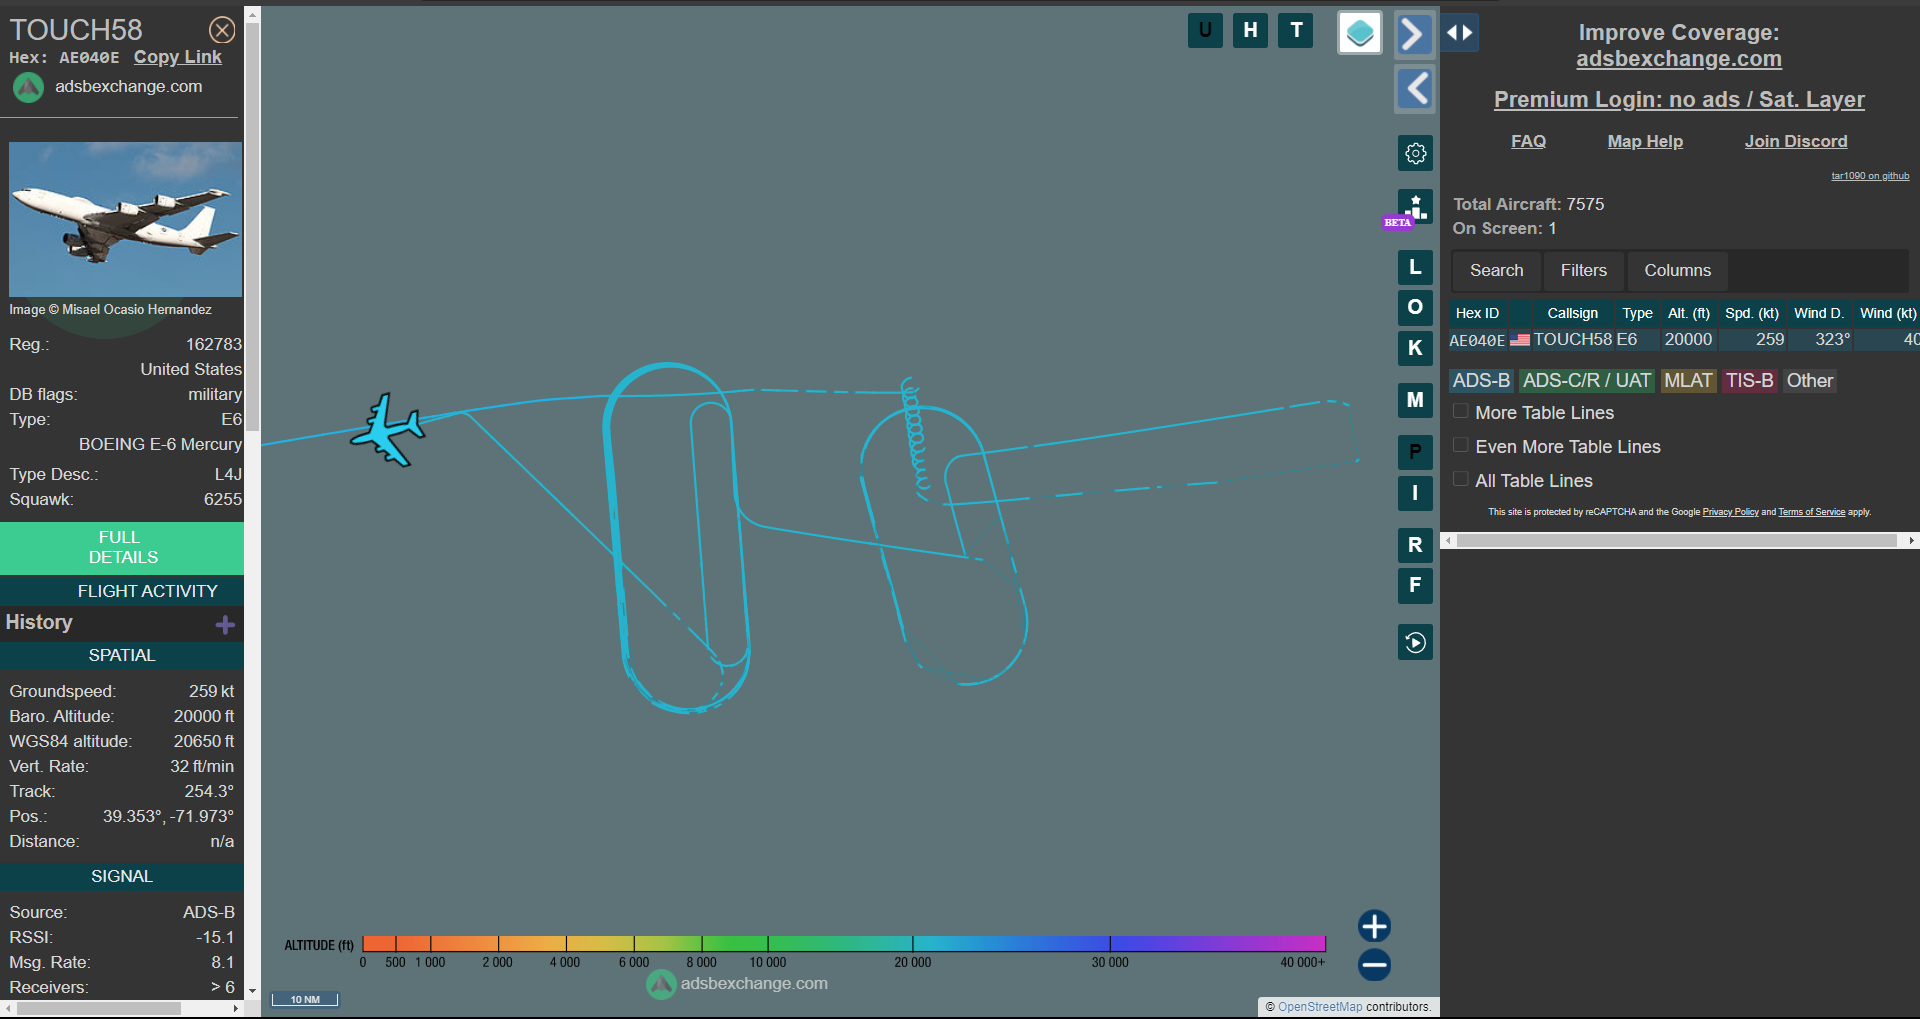Open the aircraft photo thumbnail

(x=125, y=219)
